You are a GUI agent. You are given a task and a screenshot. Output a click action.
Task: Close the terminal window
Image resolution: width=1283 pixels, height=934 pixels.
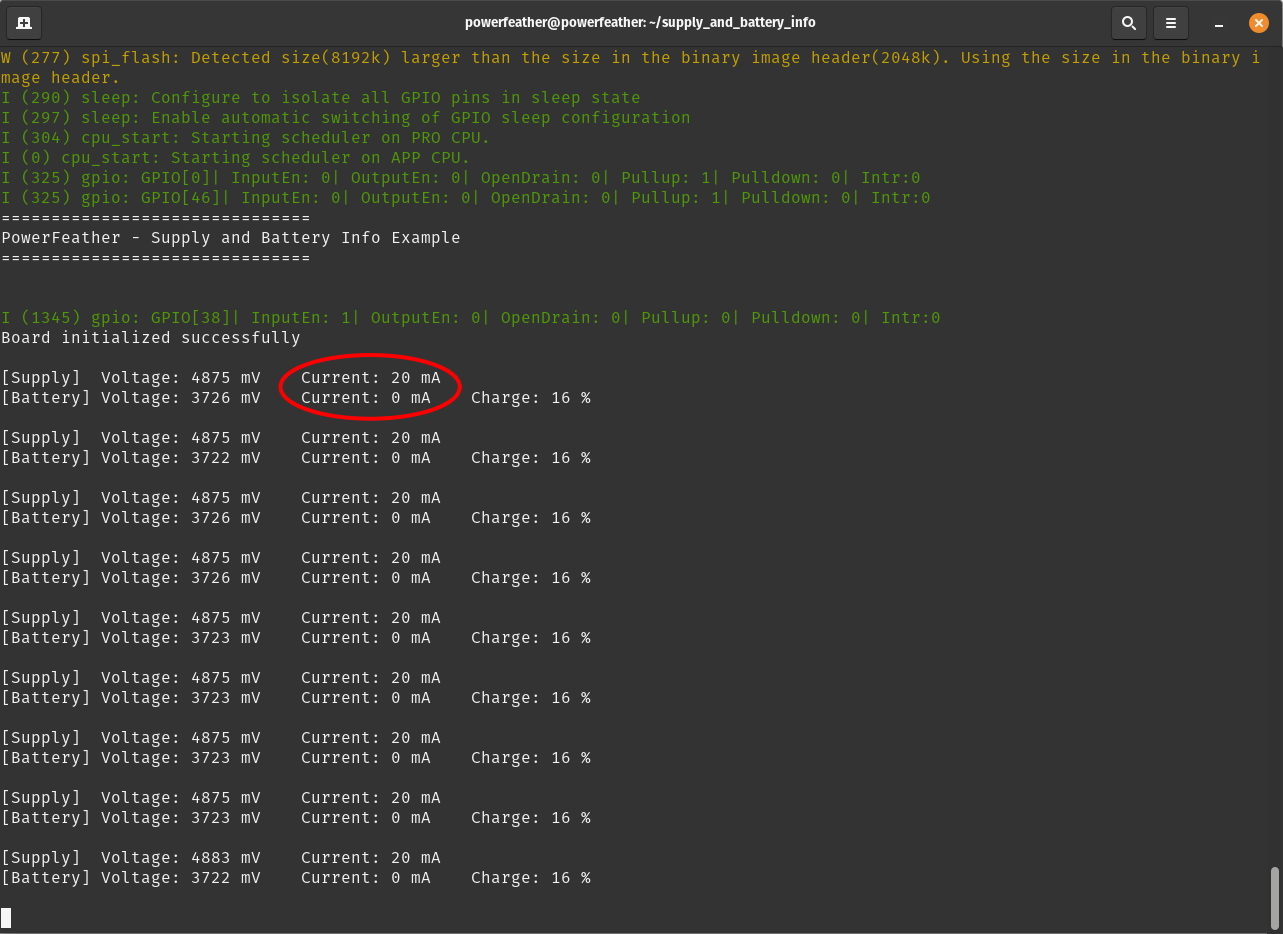click(1259, 22)
